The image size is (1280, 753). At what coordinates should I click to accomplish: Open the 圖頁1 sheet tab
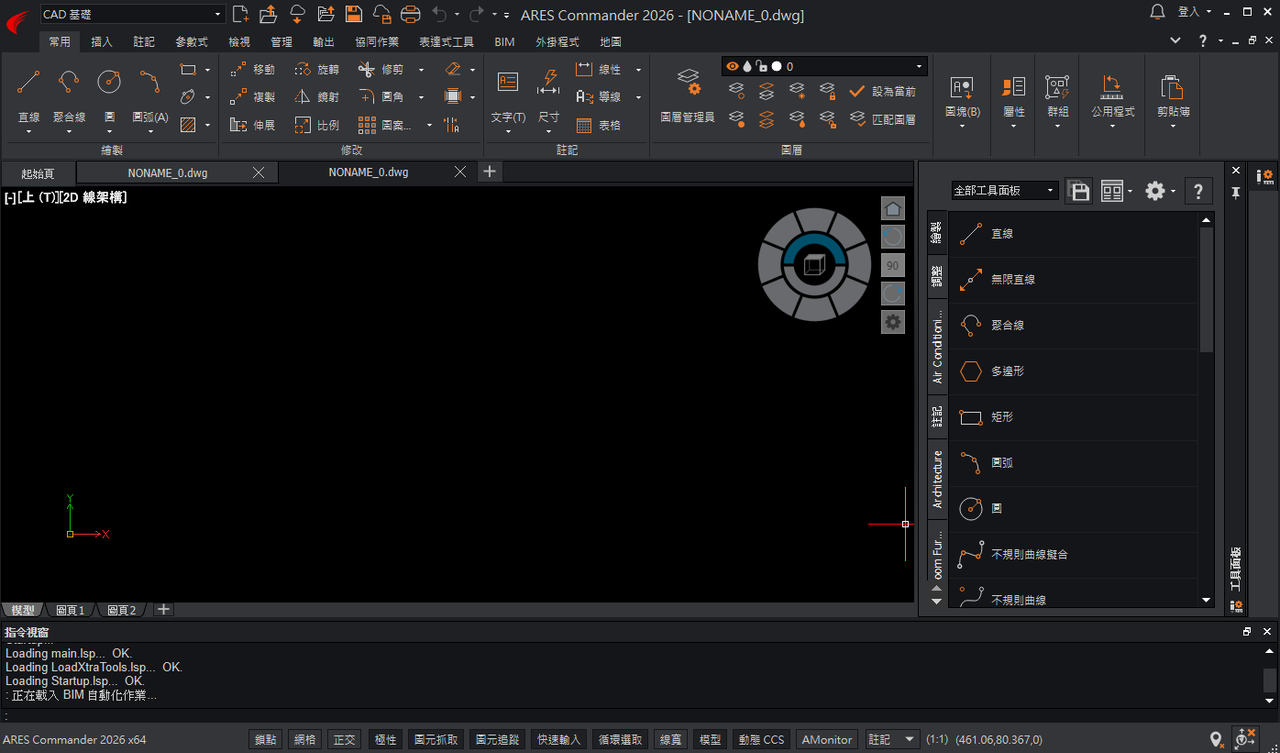tap(70, 610)
